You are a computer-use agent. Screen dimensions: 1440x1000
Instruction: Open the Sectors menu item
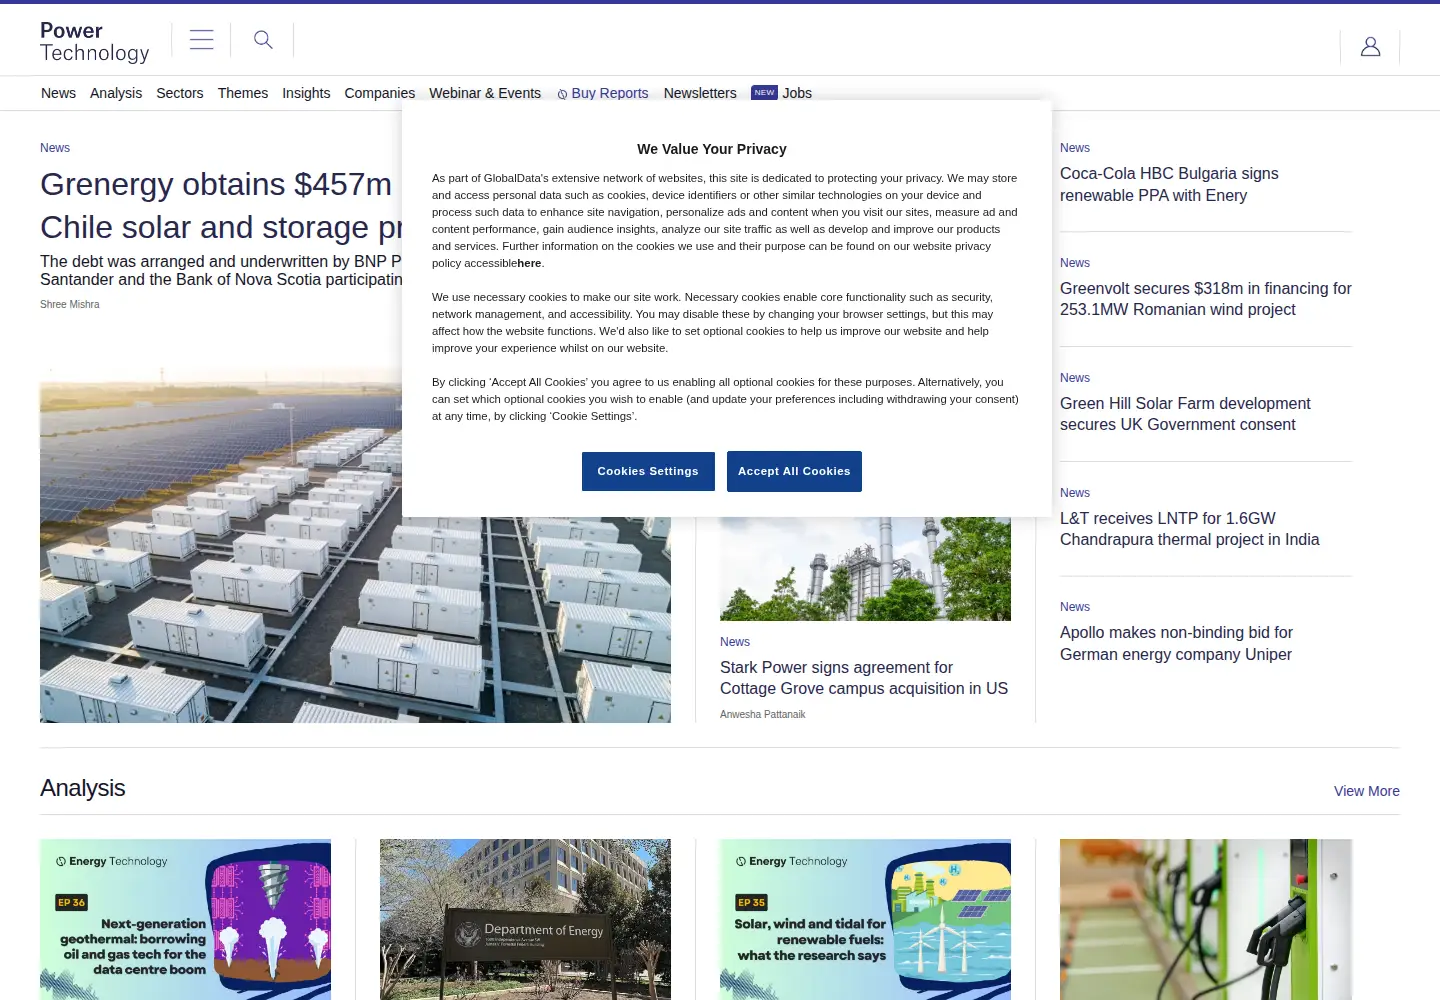point(180,93)
